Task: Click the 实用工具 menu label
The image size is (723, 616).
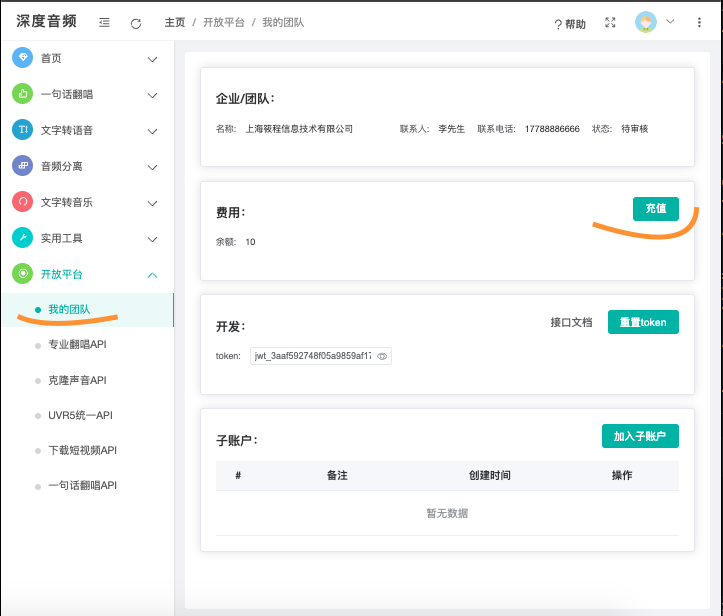Action: click(61, 238)
